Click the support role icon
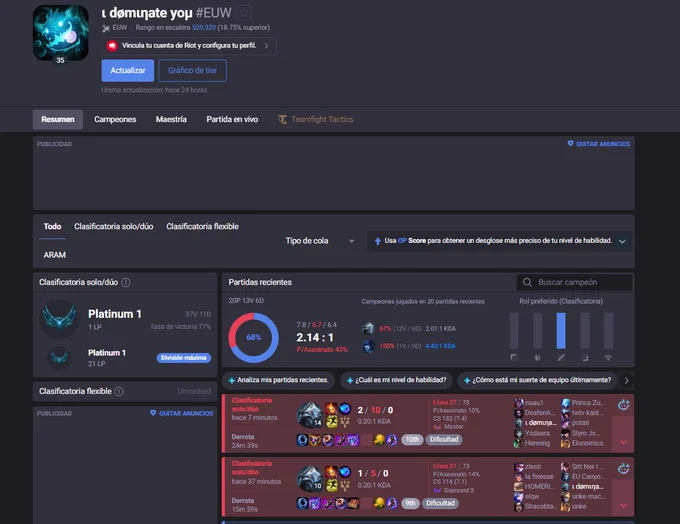The width and height of the screenshot is (680, 524). click(x=608, y=357)
